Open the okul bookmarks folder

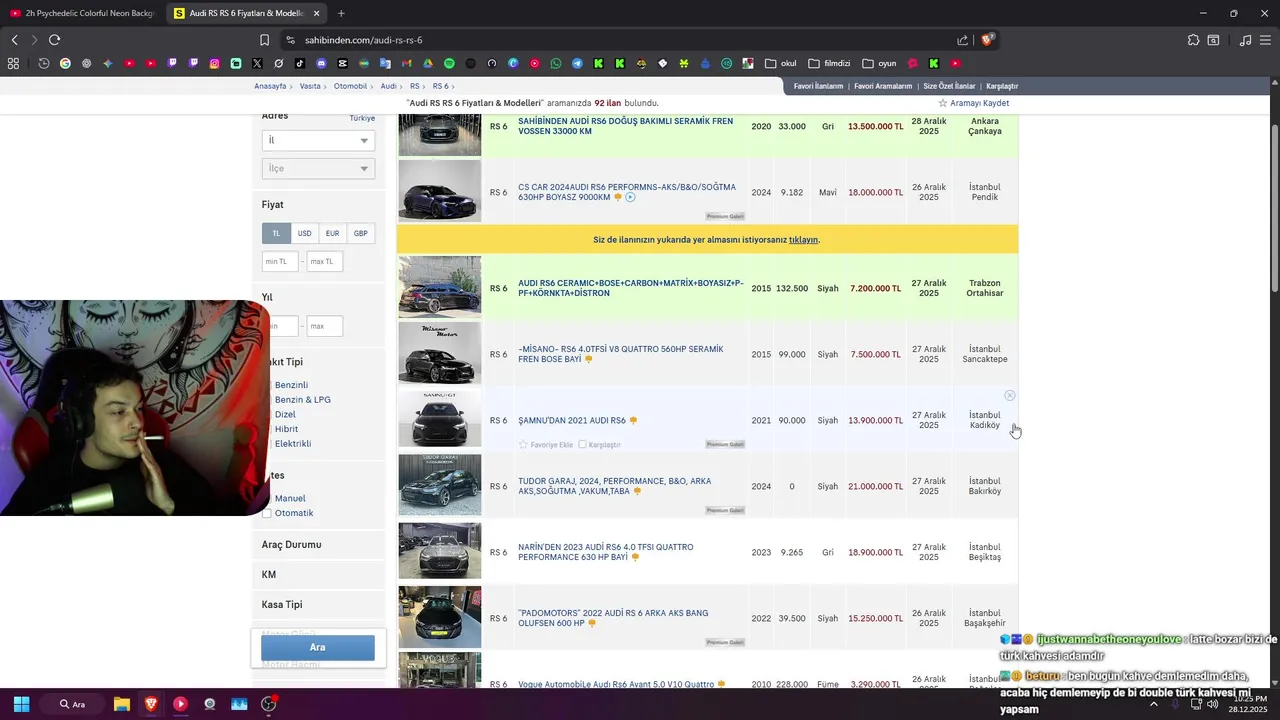781,63
